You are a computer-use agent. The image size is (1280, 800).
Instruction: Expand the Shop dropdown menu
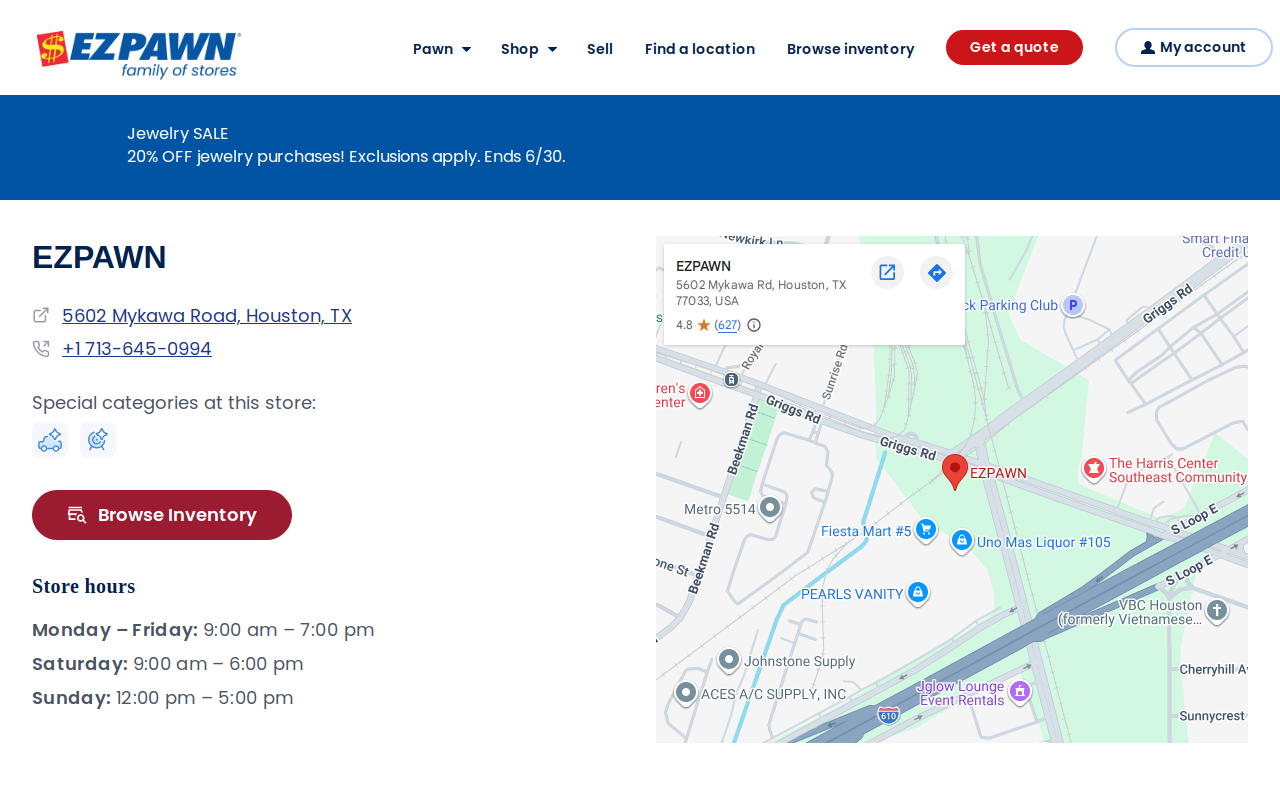[528, 49]
